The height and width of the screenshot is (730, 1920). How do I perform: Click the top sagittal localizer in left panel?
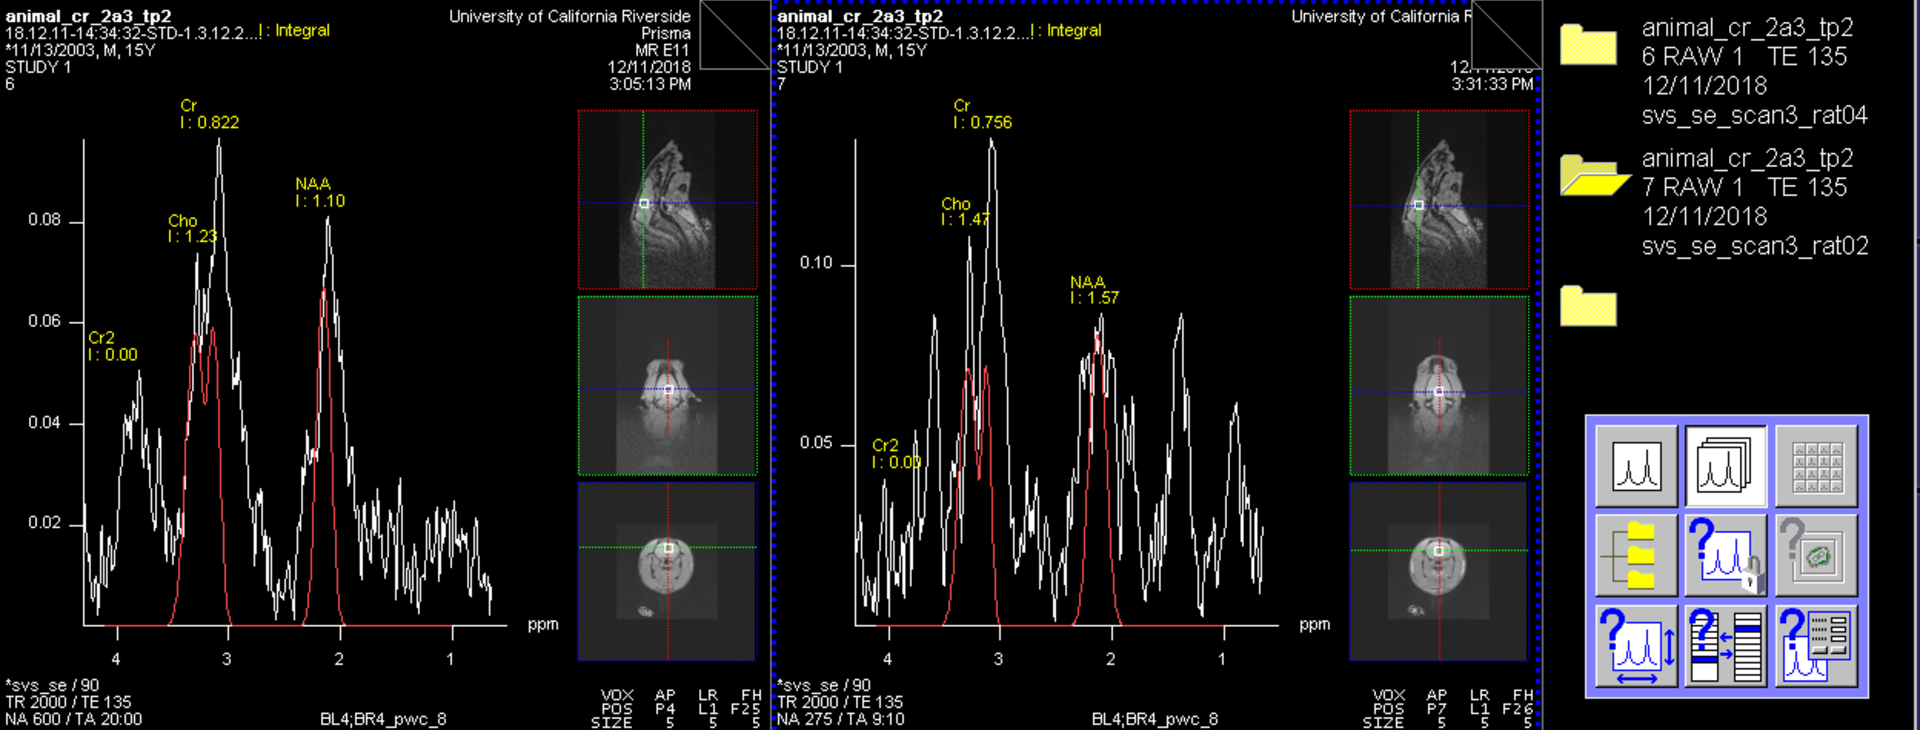(x=667, y=199)
